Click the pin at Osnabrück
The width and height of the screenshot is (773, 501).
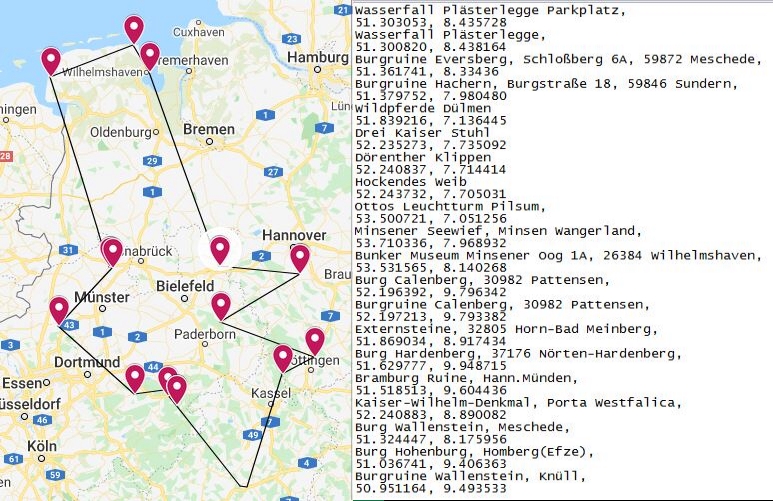point(111,250)
